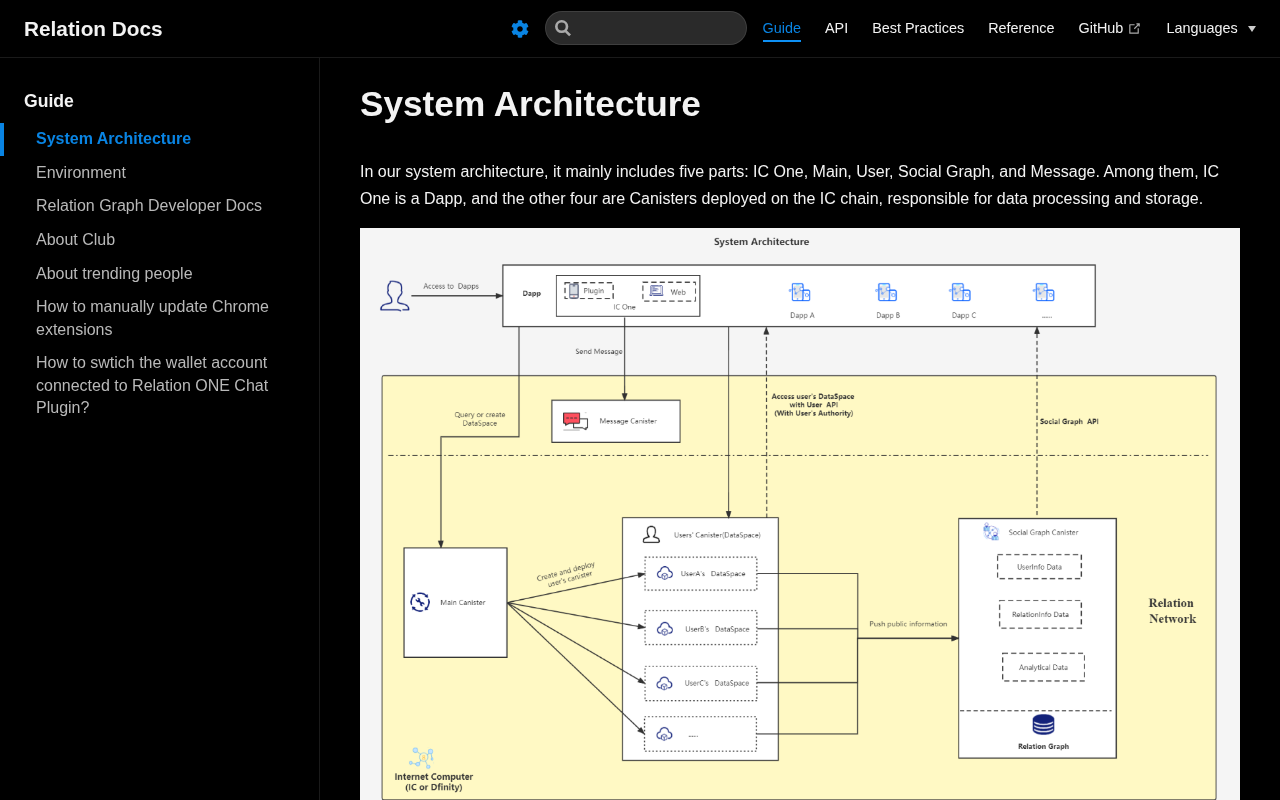Click the Relation Docs site title
The image size is (1280, 800).
coord(93,29)
